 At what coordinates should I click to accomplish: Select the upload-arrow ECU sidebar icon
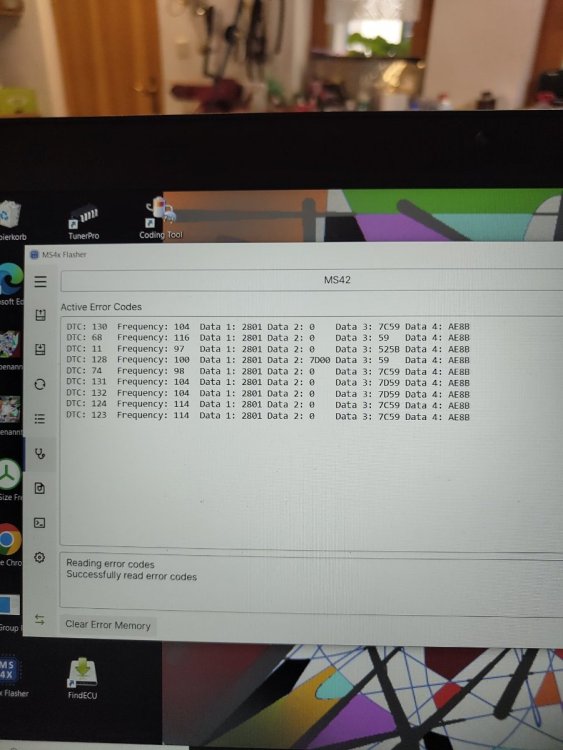click(x=41, y=315)
